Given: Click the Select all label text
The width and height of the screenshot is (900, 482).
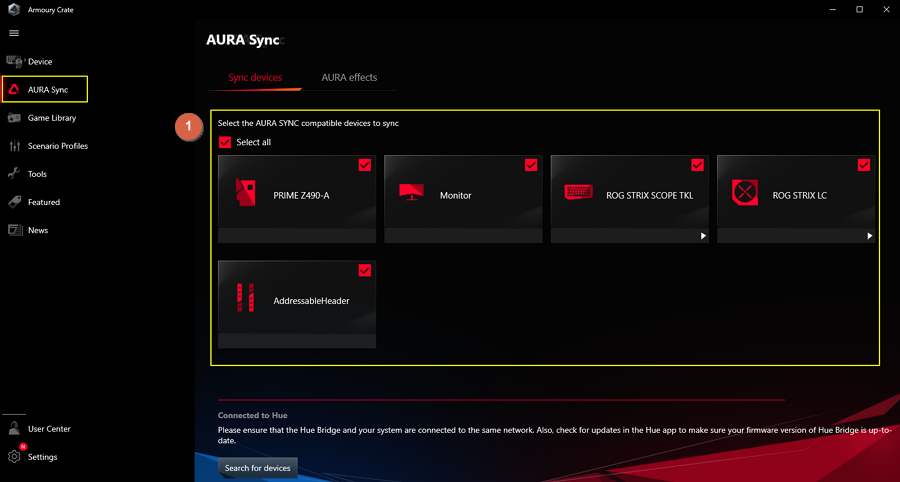Looking at the screenshot, I should pos(254,142).
